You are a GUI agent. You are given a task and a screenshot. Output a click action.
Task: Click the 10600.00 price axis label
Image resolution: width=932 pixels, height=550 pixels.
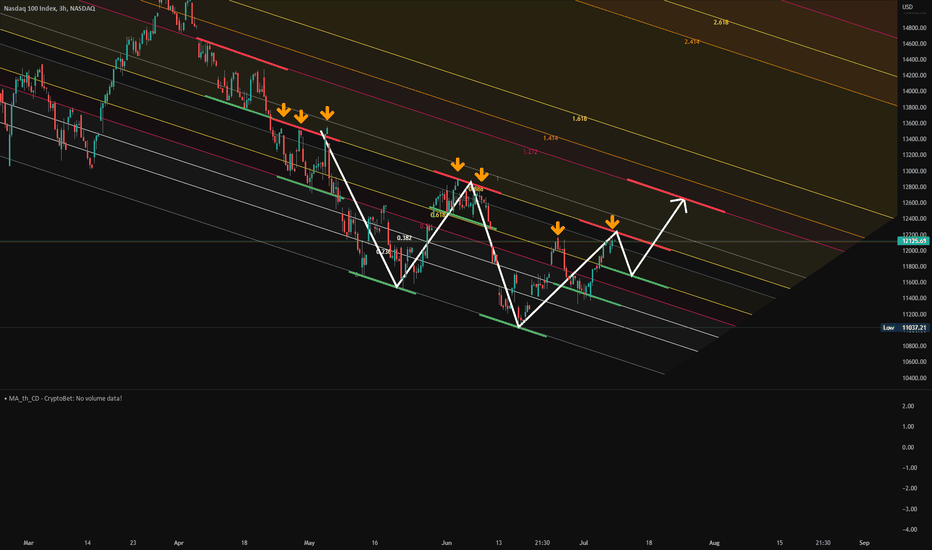point(914,362)
